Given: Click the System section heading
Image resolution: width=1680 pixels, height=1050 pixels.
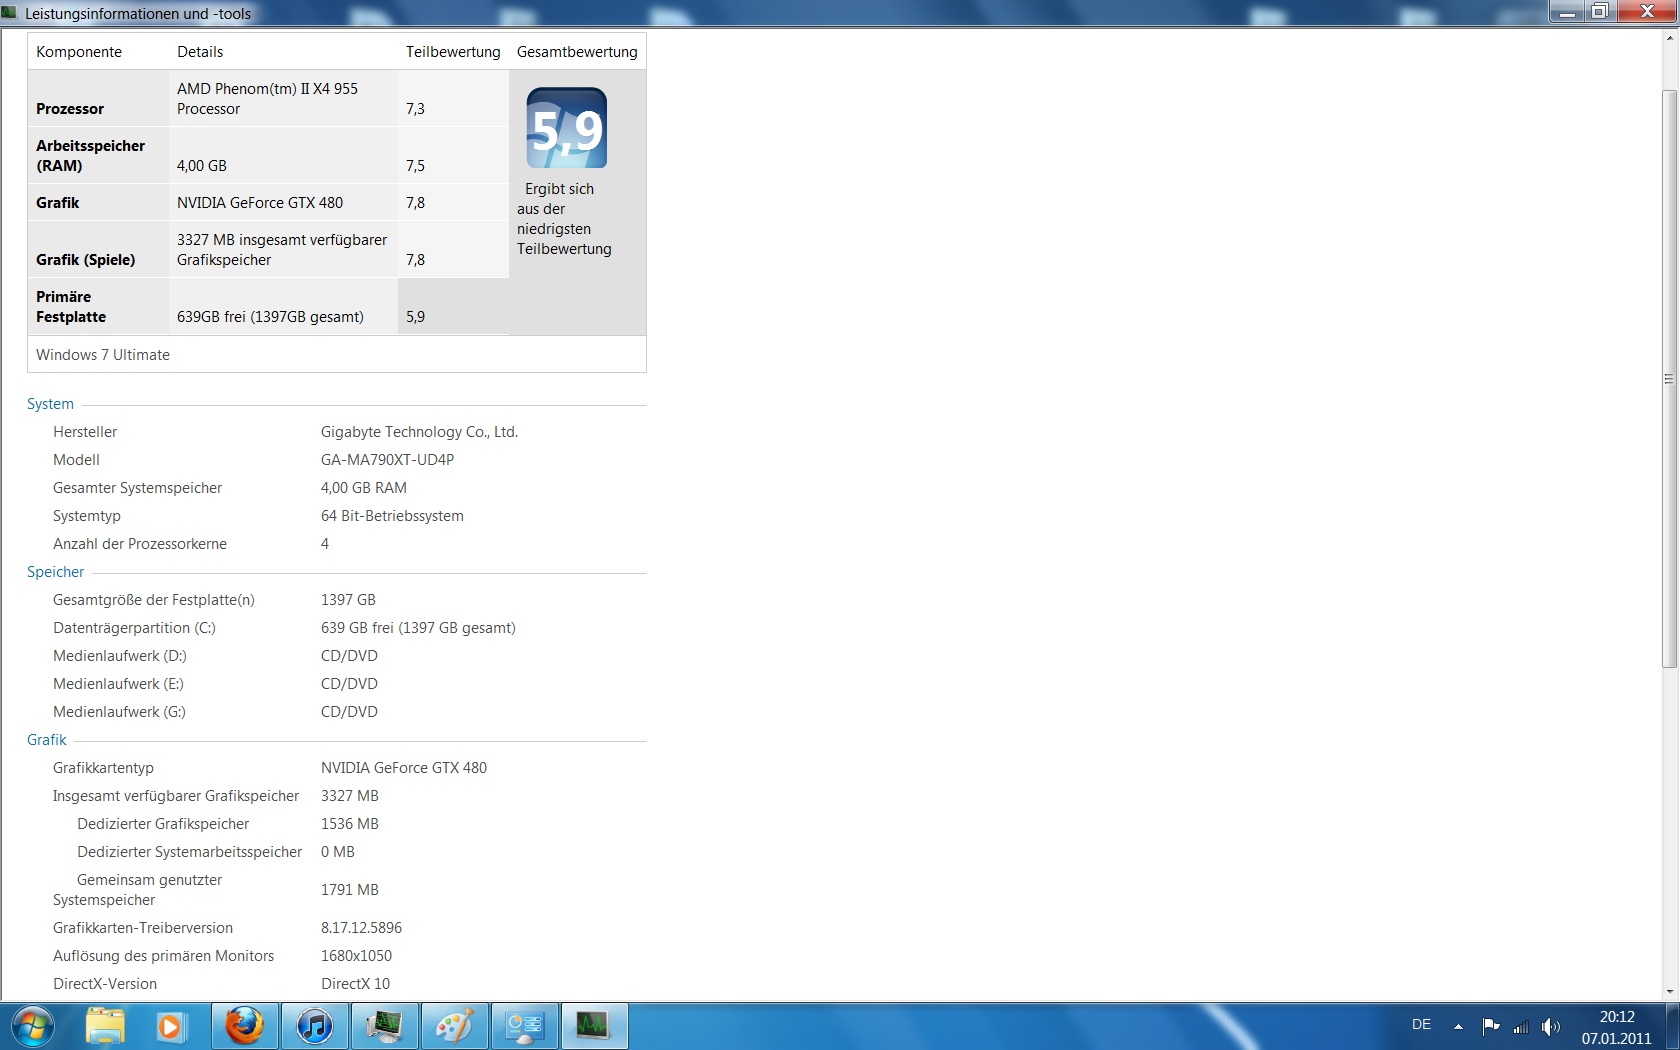Looking at the screenshot, I should click(50, 404).
